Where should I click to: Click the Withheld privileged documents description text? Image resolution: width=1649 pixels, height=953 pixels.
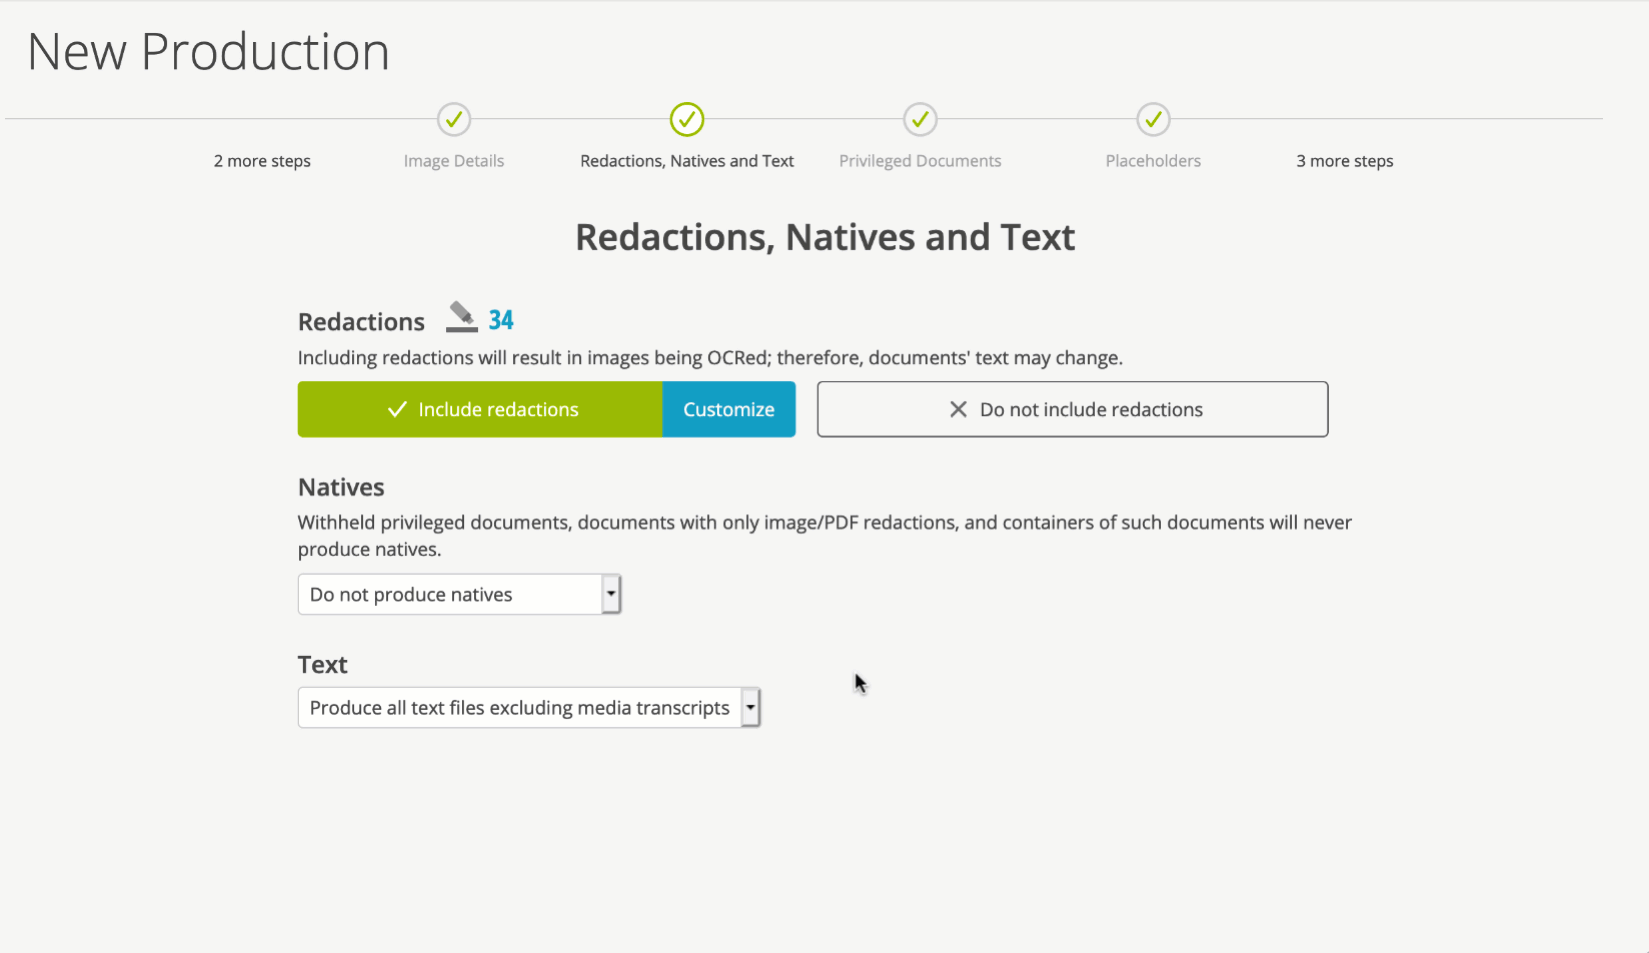pyautogui.click(x=825, y=536)
